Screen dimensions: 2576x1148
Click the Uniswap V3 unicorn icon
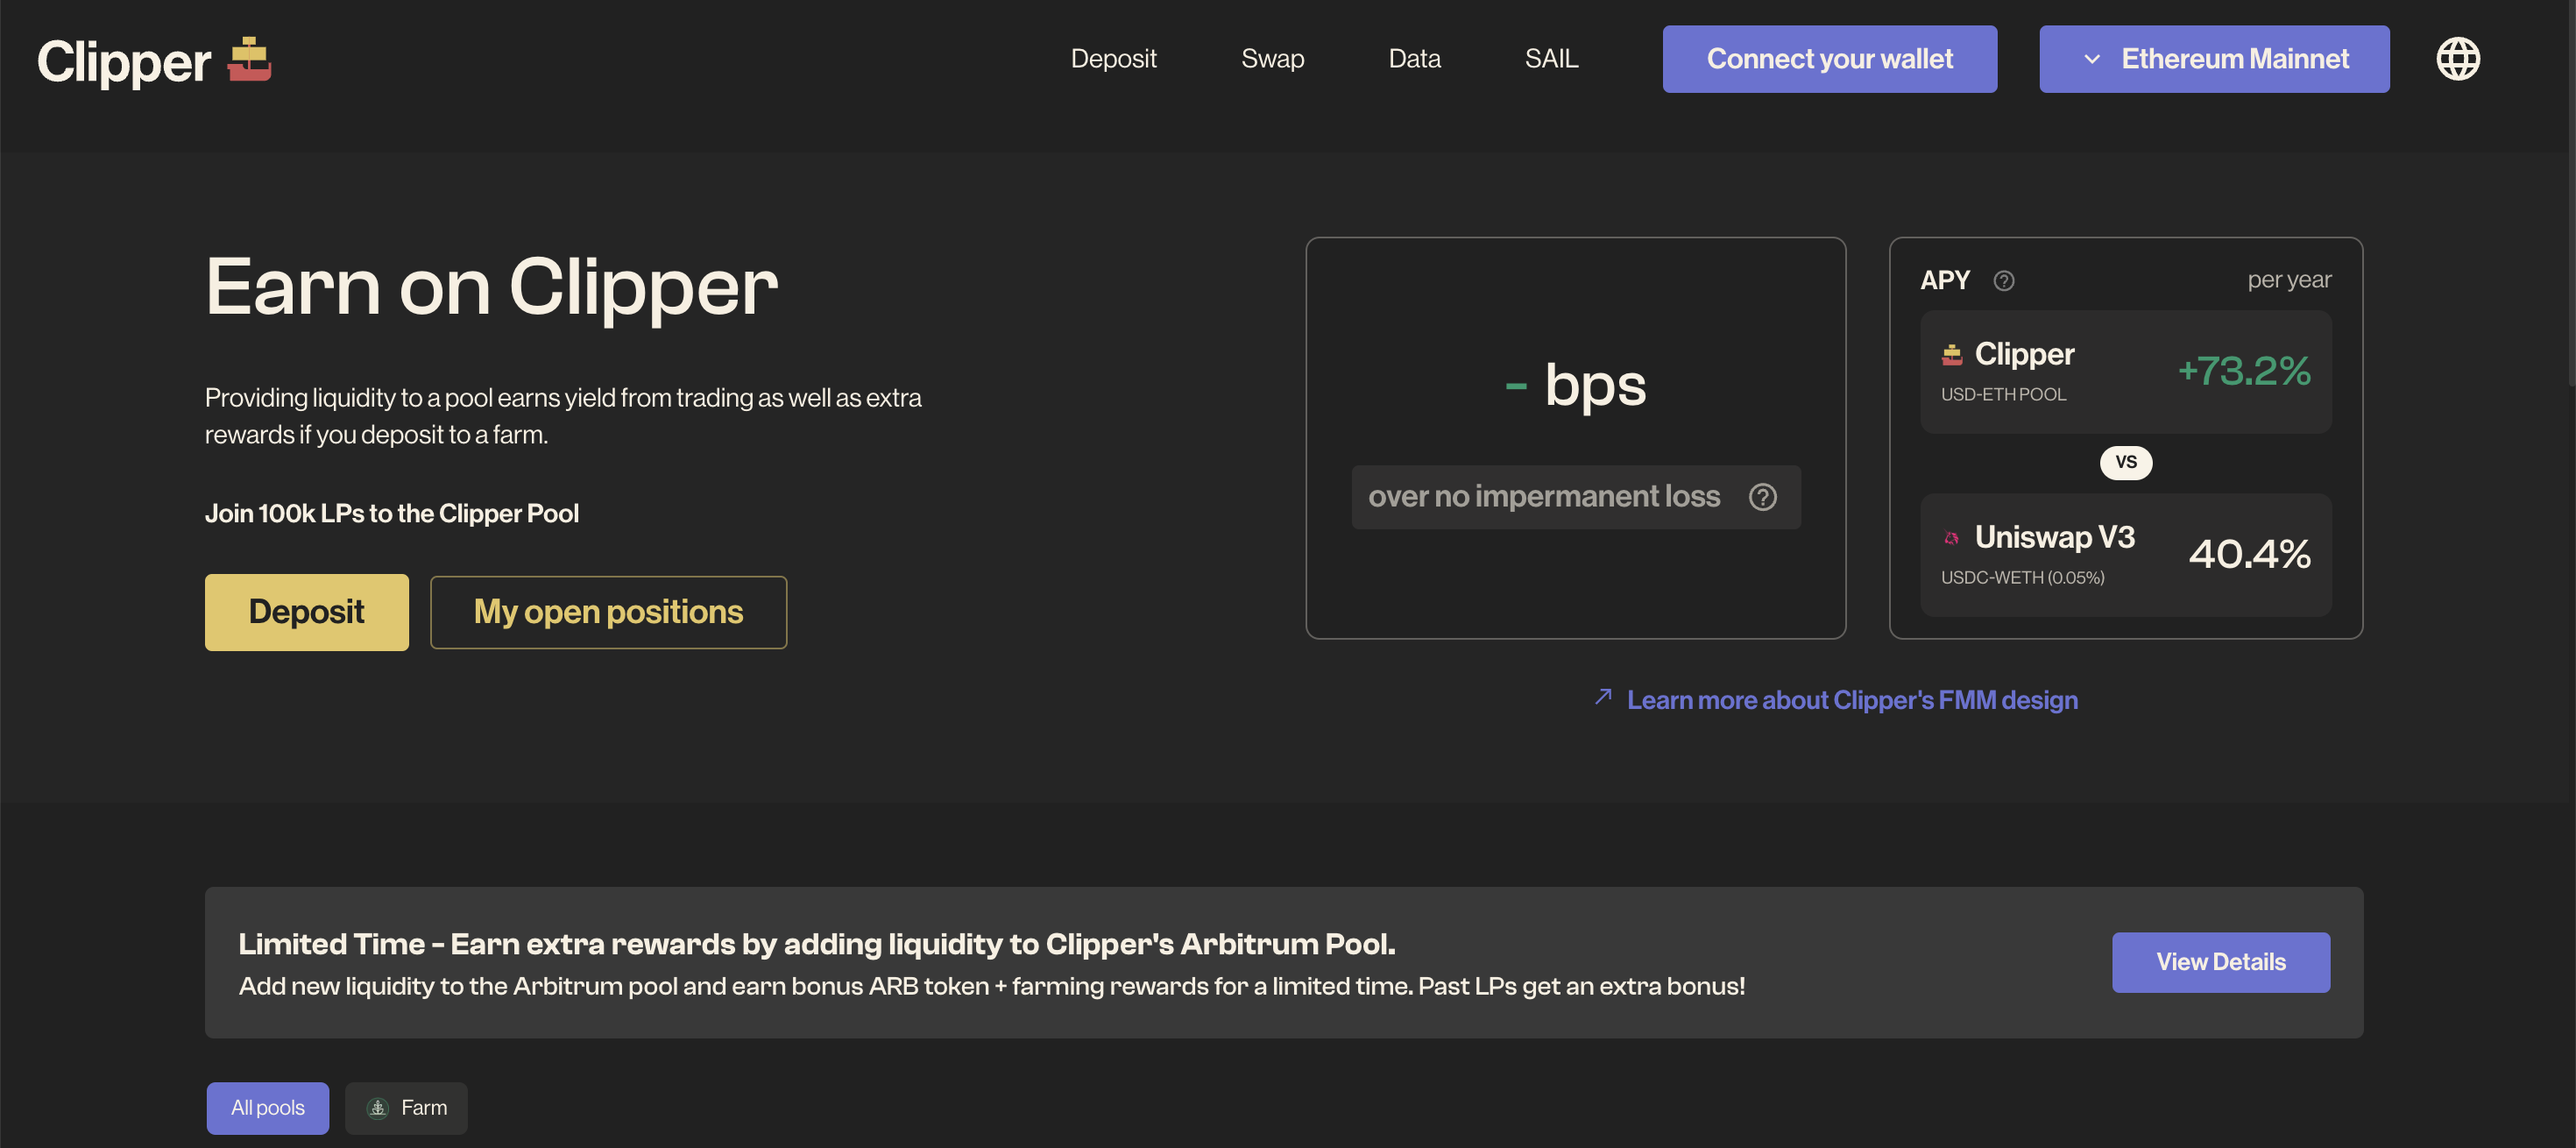point(1951,538)
